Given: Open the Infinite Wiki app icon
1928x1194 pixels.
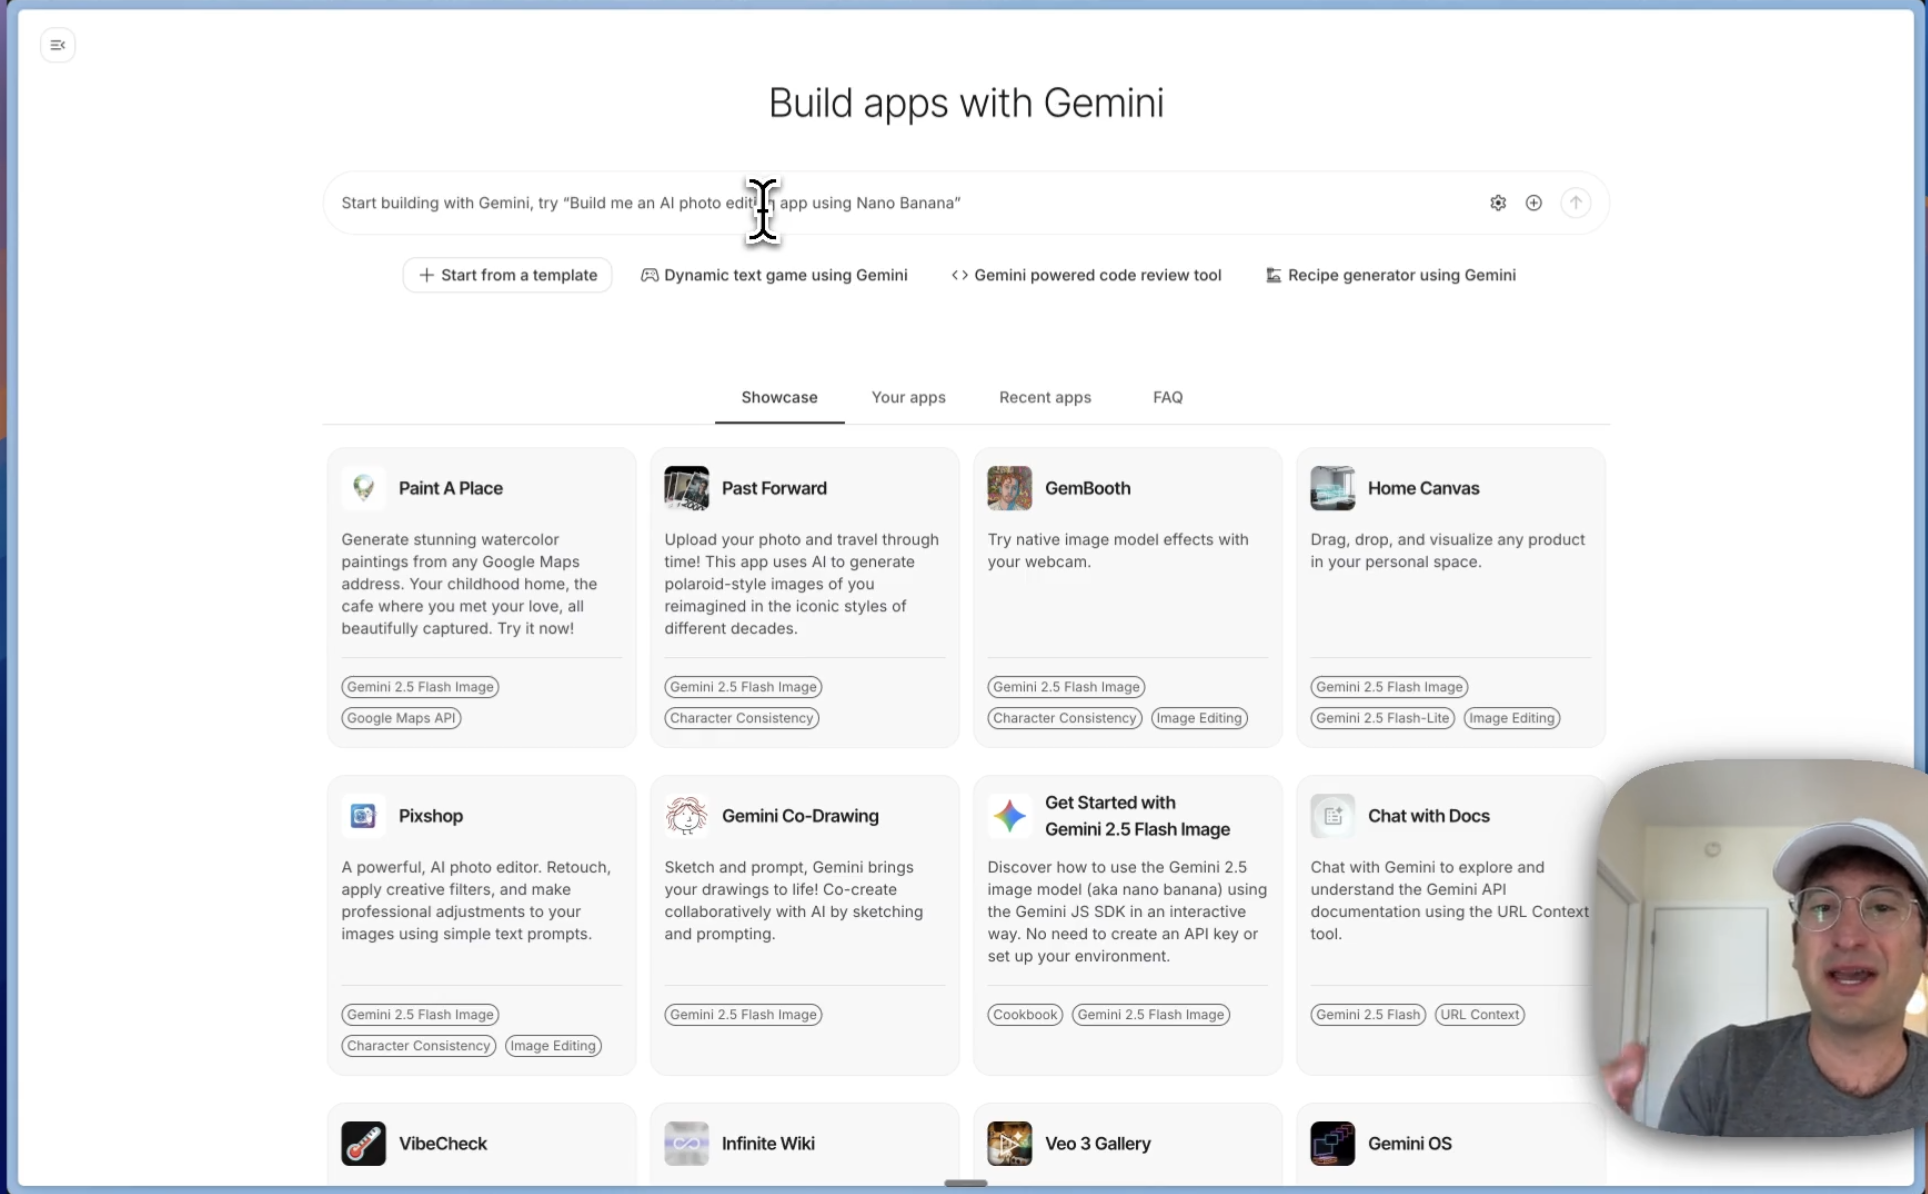Looking at the screenshot, I should click(x=686, y=1143).
